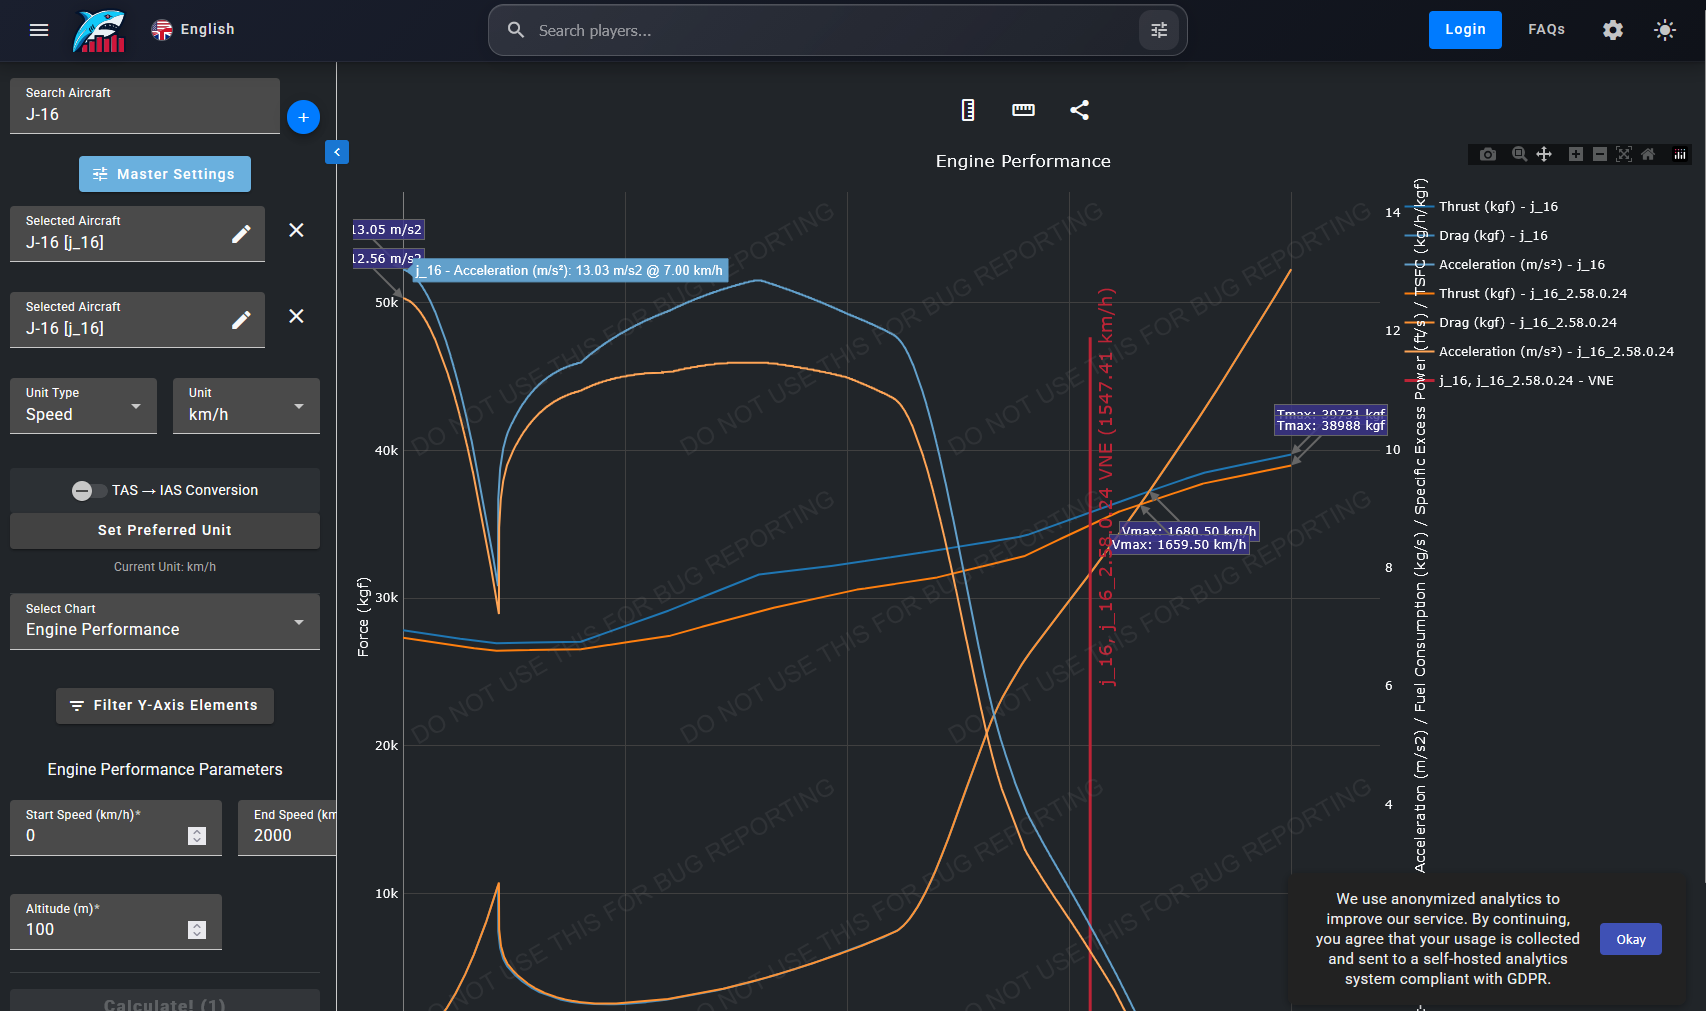Add another aircraft with plus button

click(303, 117)
